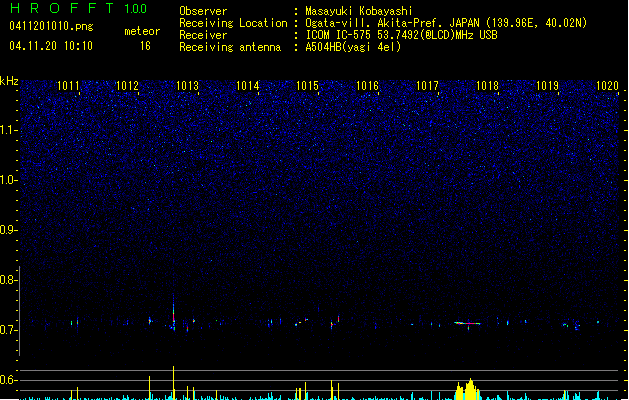The image size is (629, 400).
Task: Click the 1019 time axis label
Action: [548, 86]
